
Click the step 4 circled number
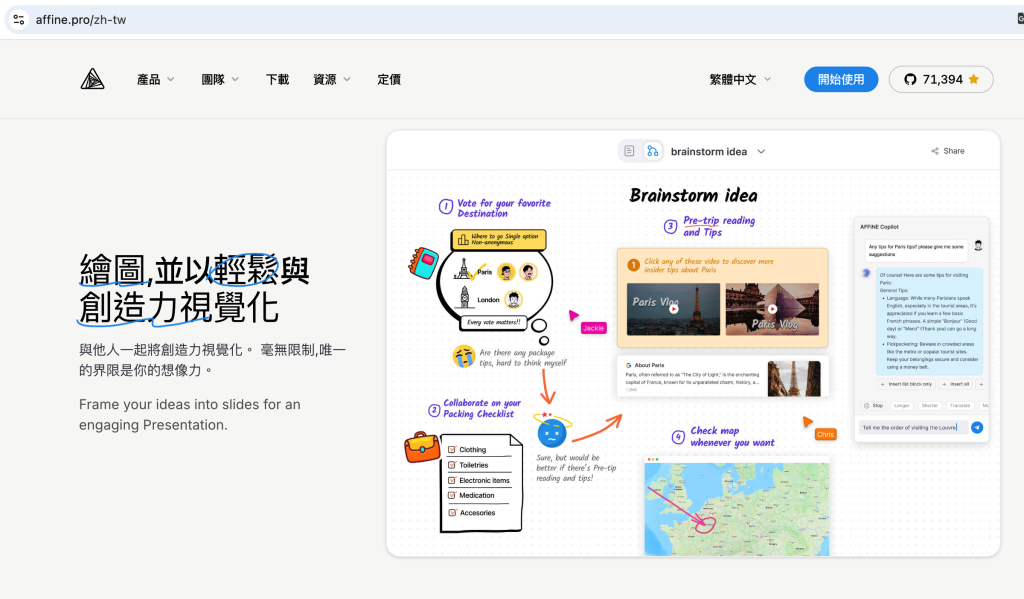pos(678,436)
